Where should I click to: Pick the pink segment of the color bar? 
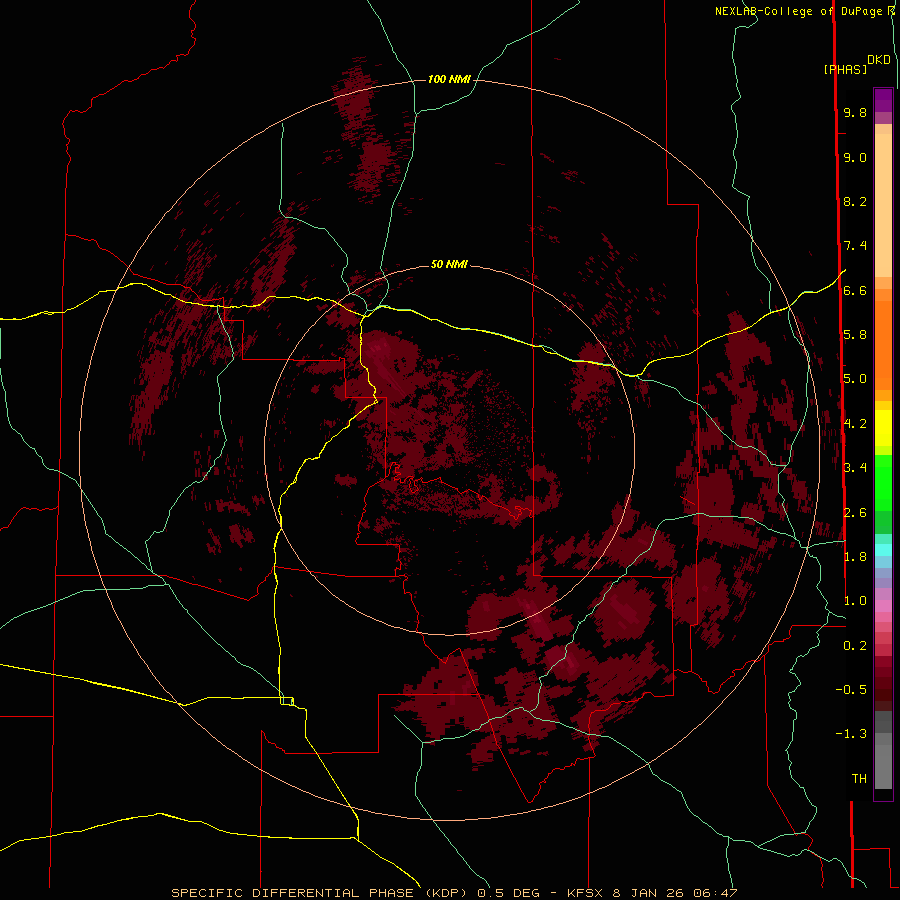883,606
